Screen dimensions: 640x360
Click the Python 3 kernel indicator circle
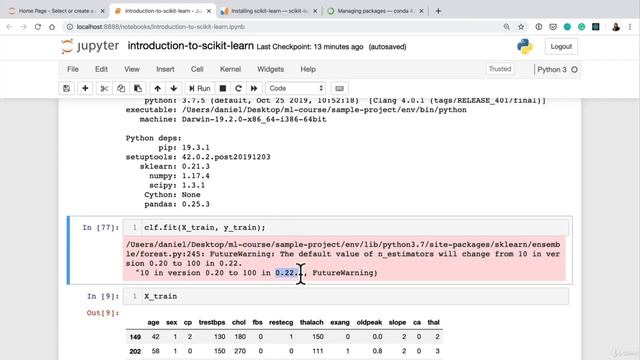[x=574, y=69]
